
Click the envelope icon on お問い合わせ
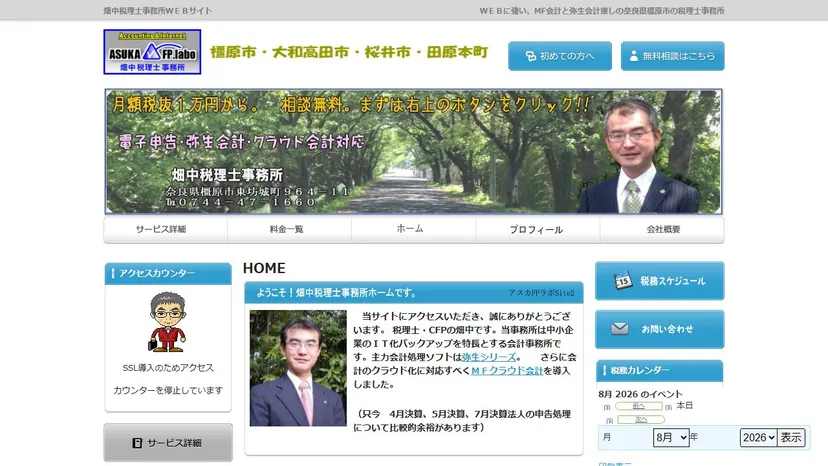tap(620, 329)
